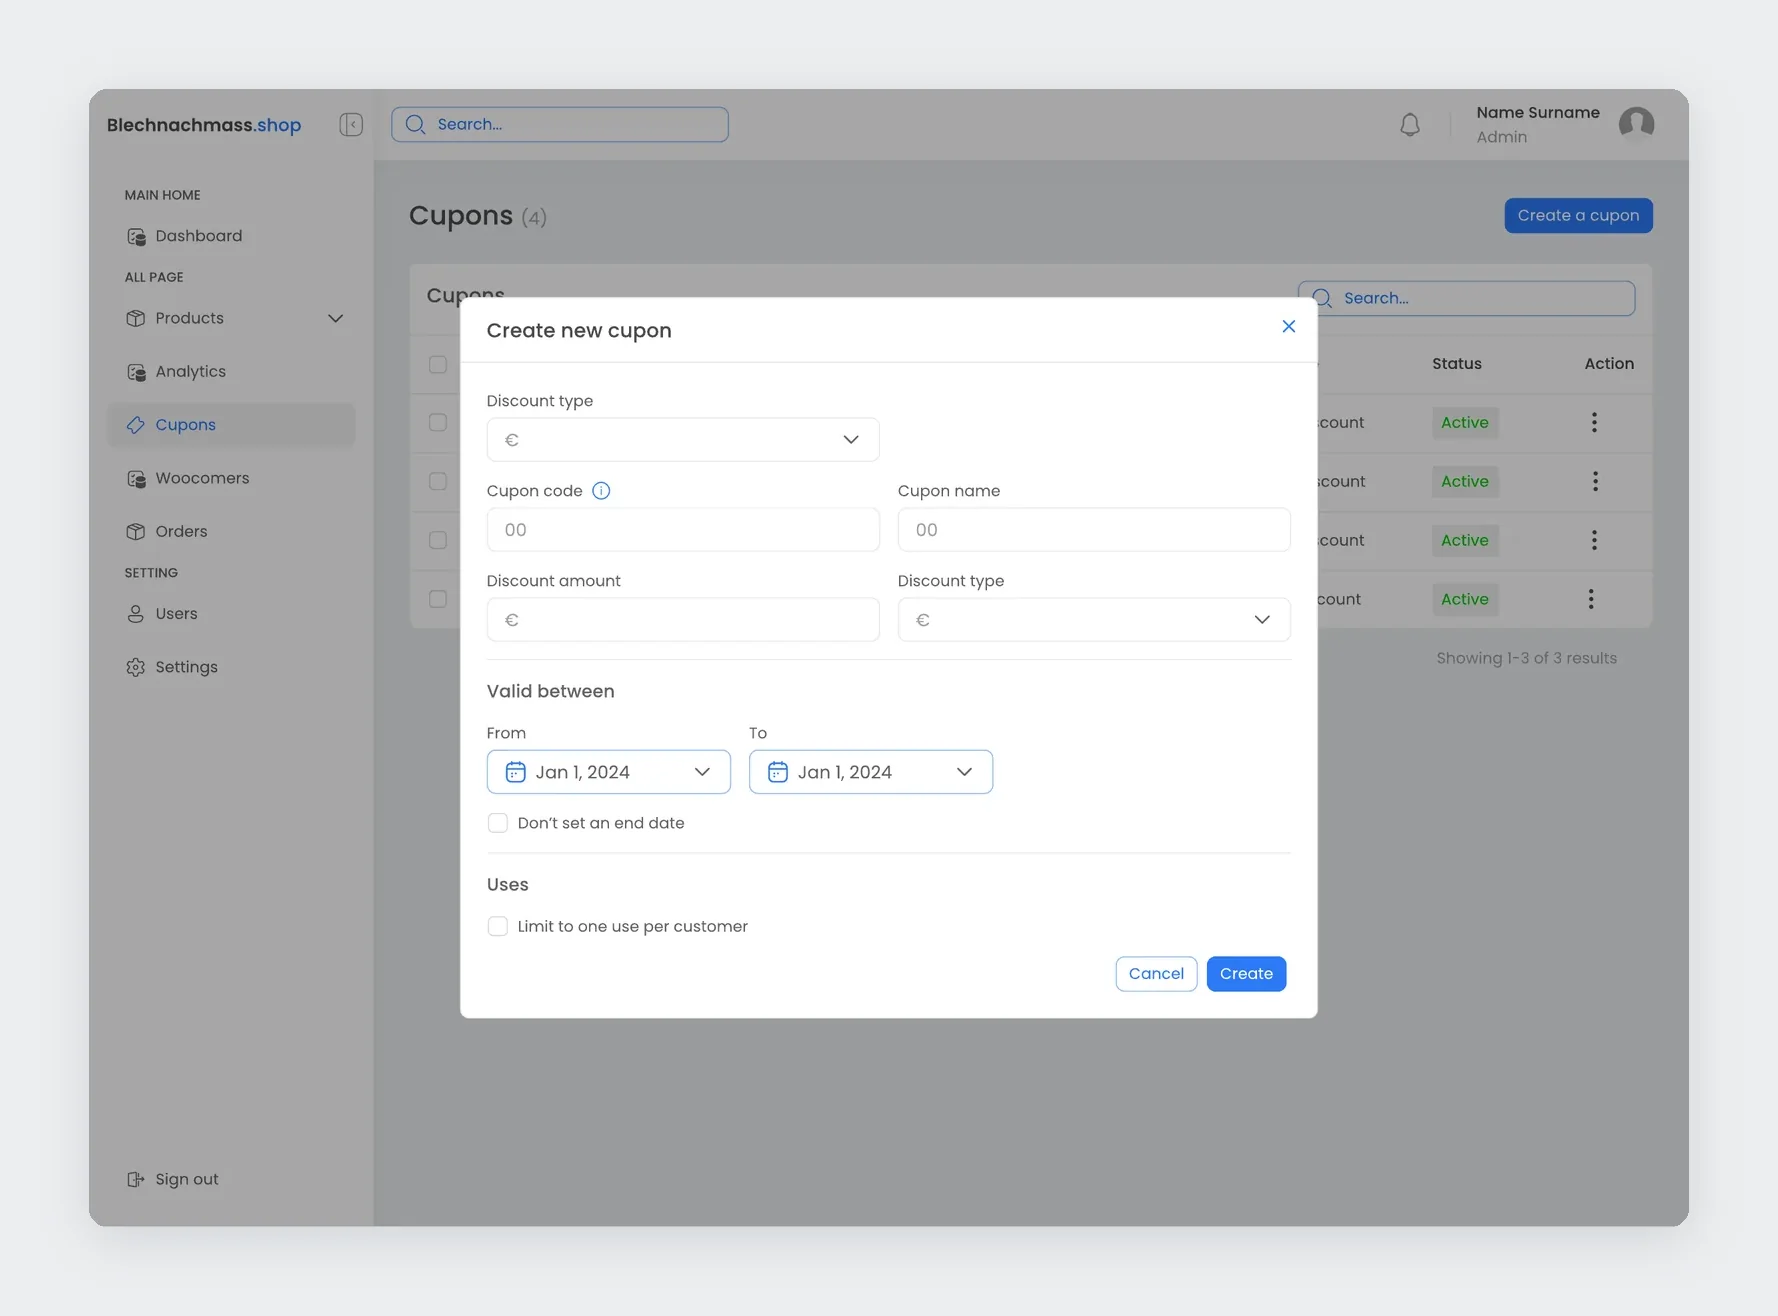1778x1316 pixels.
Task: Click Cancel in the dialog
Action: [x=1156, y=974]
